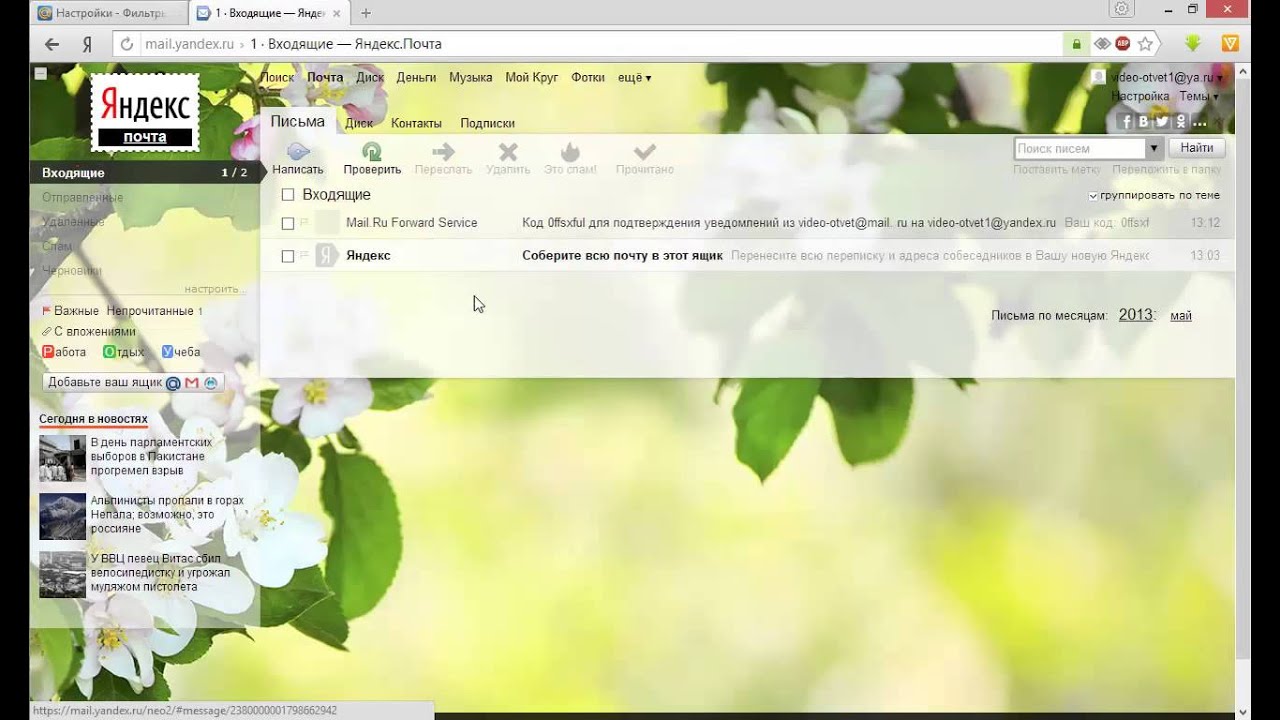Viewport: 1280px width, 720px height.
Task: Reload the page with refresh icon
Action: 126,44
